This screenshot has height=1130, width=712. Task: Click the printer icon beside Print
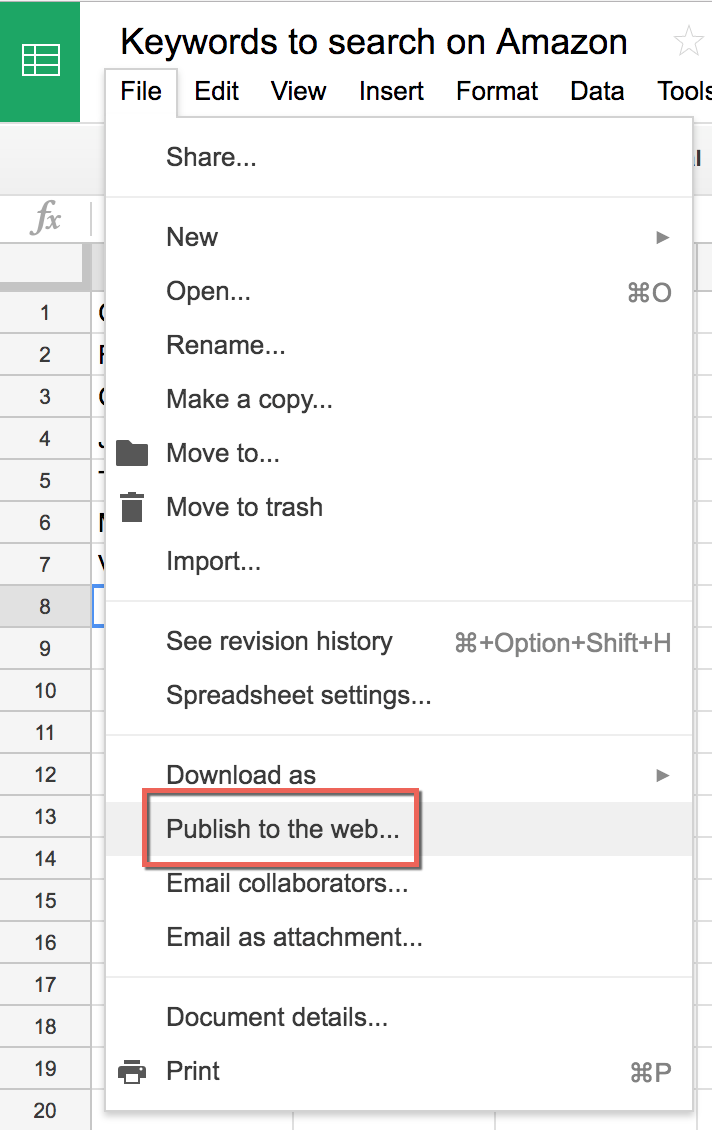[x=132, y=1072]
